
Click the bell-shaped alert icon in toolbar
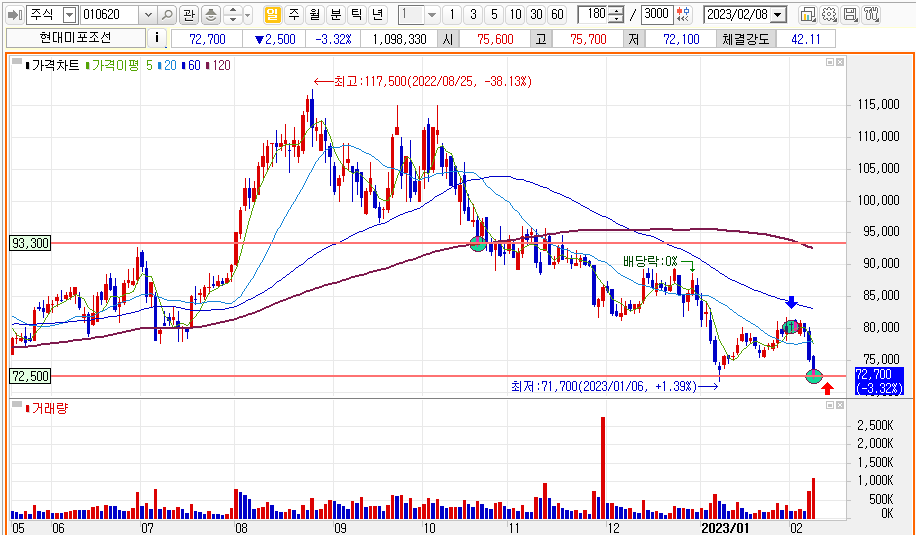coord(210,15)
